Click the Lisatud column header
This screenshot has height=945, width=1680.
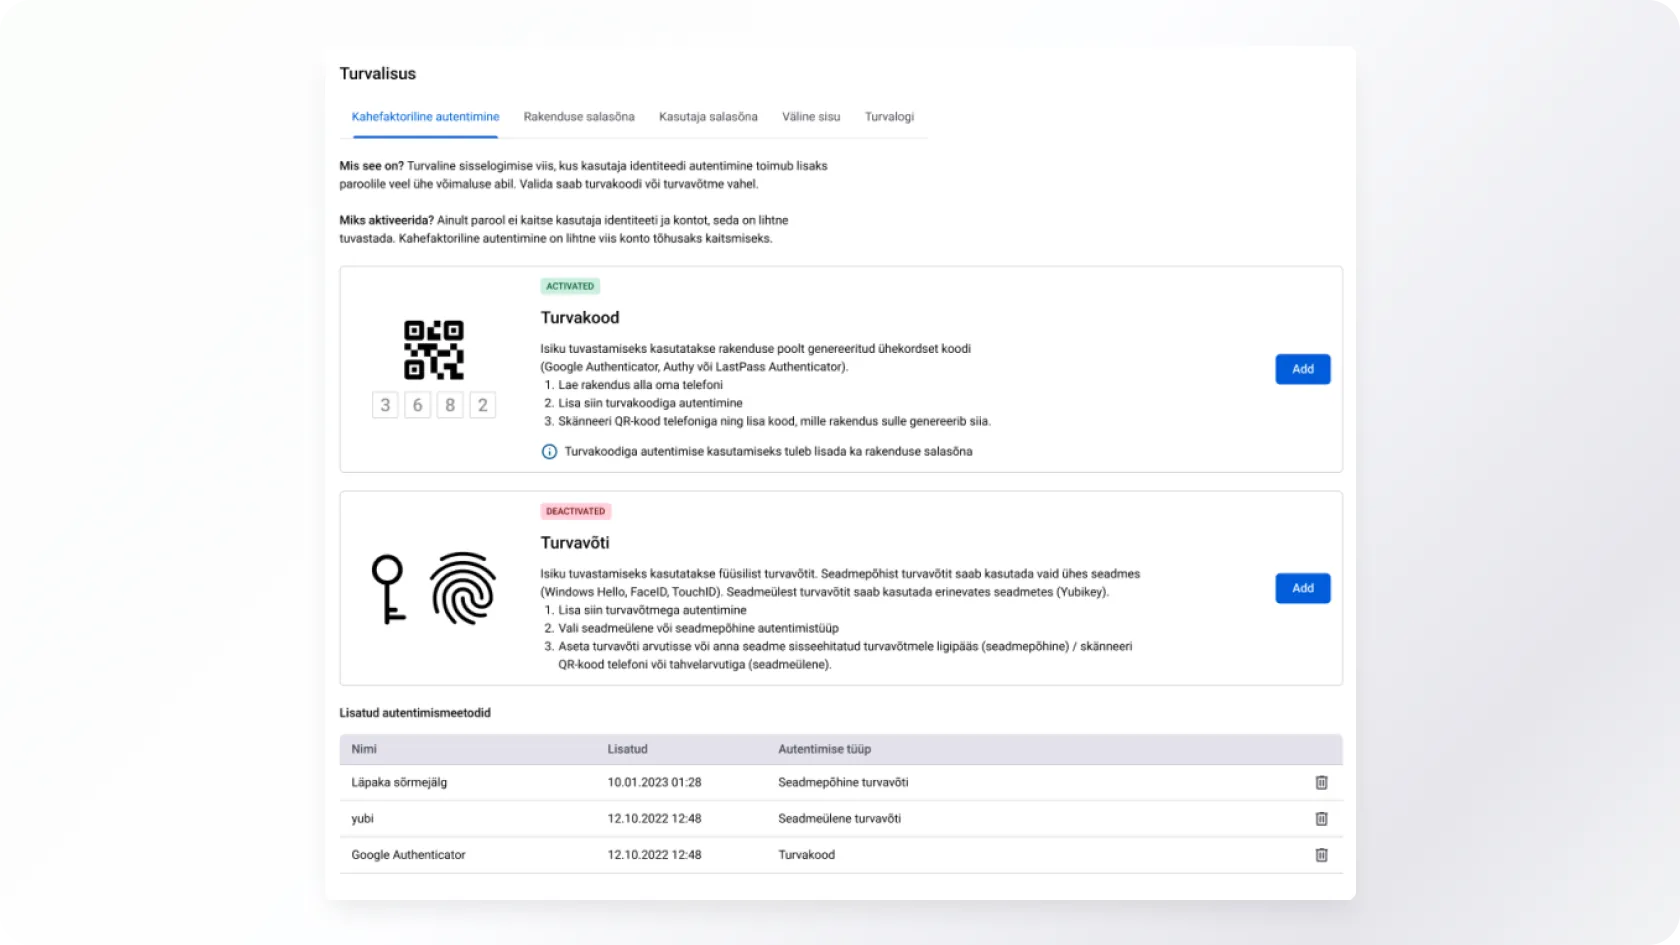point(627,749)
